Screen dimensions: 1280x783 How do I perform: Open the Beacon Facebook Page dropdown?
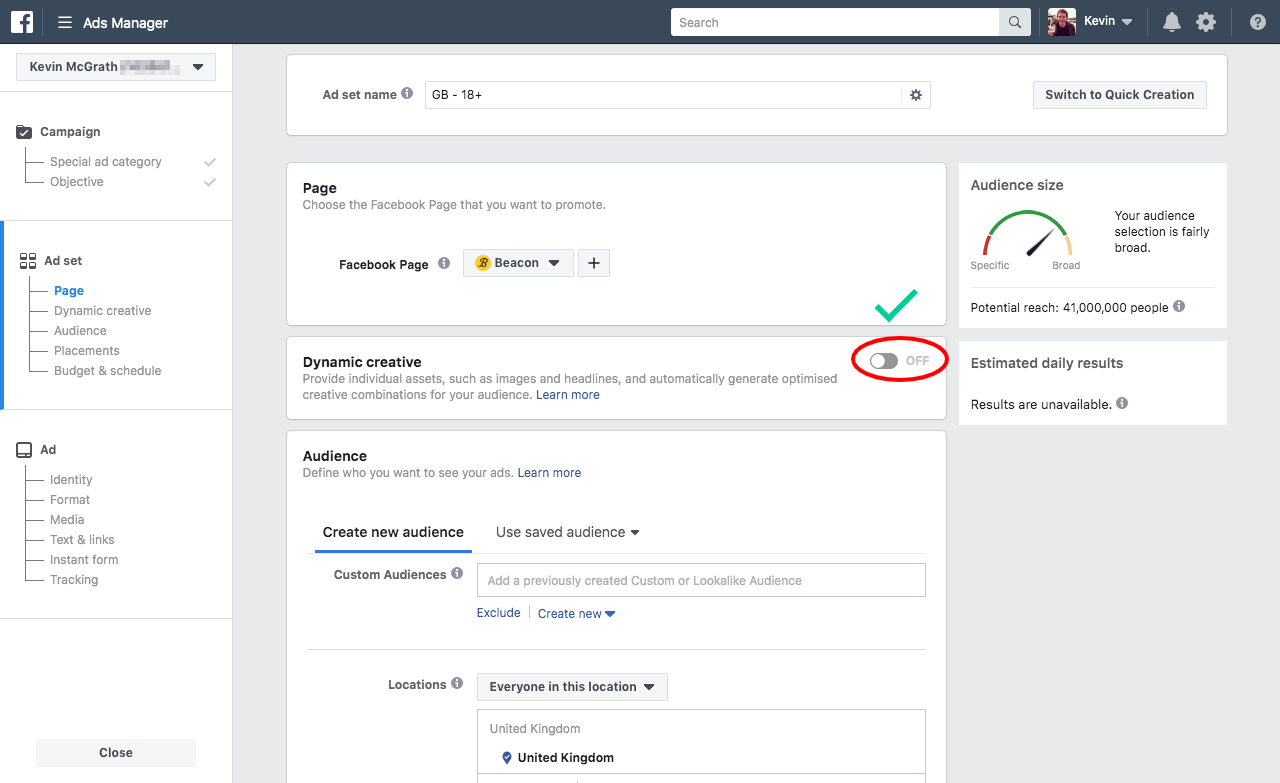pyautogui.click(x=518, y=263)
